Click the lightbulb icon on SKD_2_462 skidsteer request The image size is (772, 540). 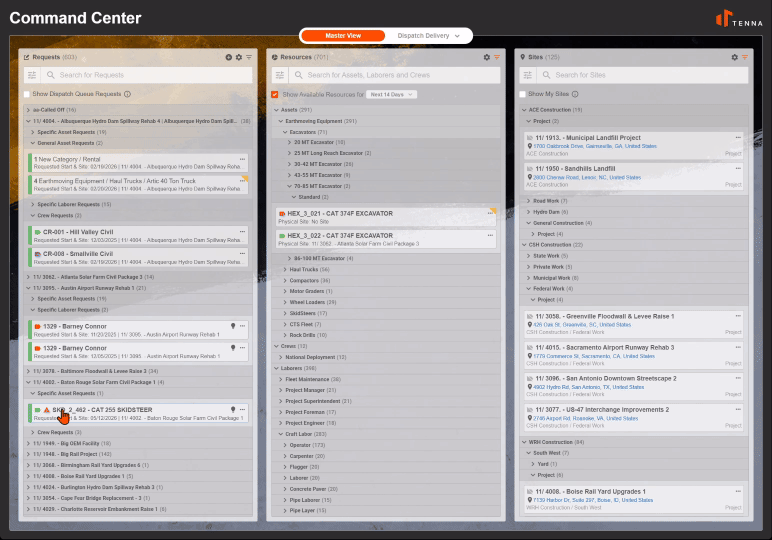[x=233, y=409]
